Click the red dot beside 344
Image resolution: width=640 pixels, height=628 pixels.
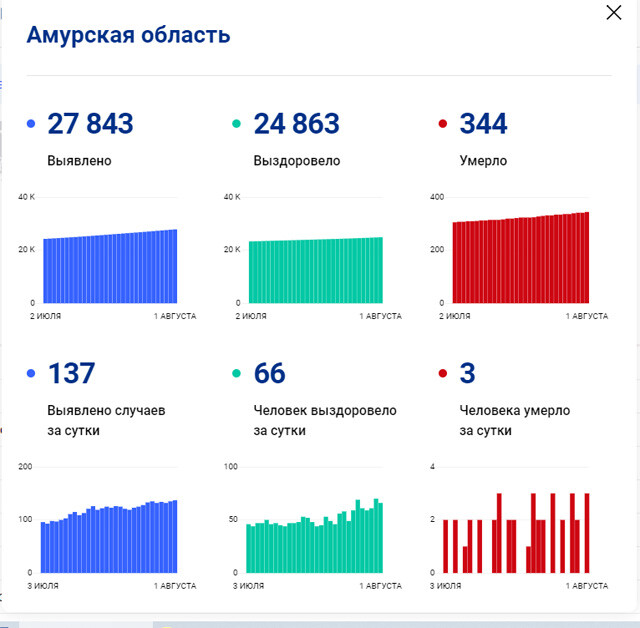(442, 123)
